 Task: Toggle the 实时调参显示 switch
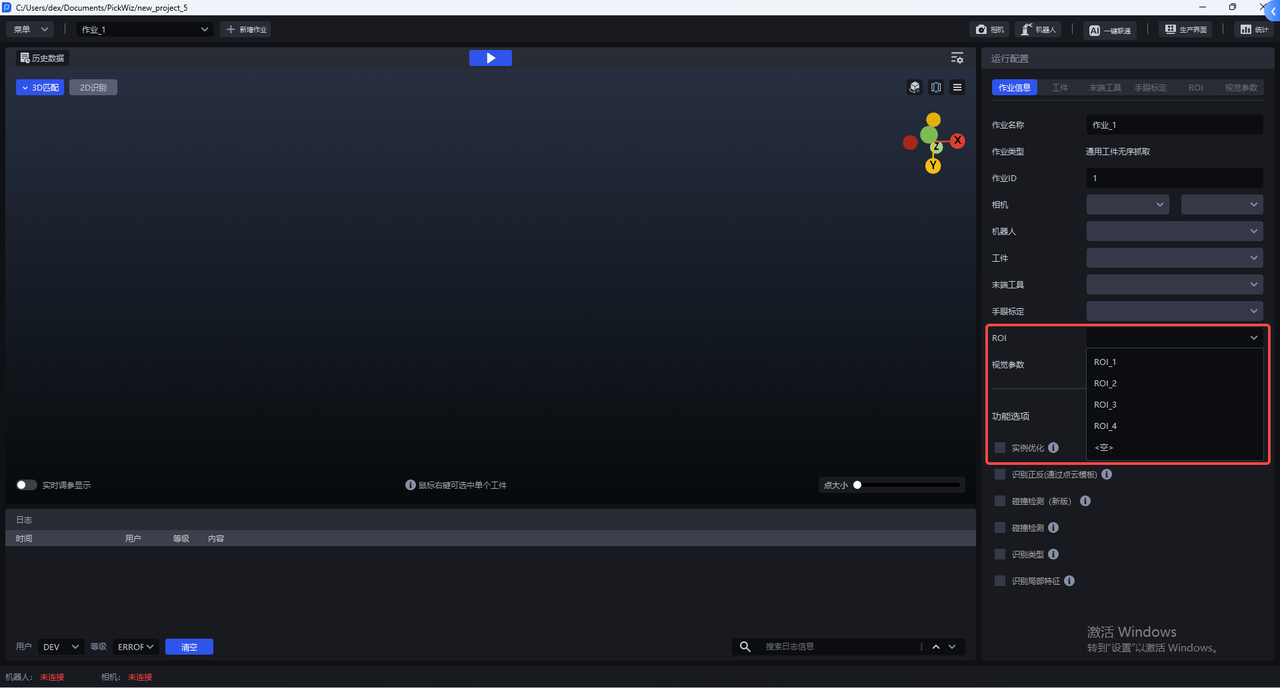[x=27, y=485]
